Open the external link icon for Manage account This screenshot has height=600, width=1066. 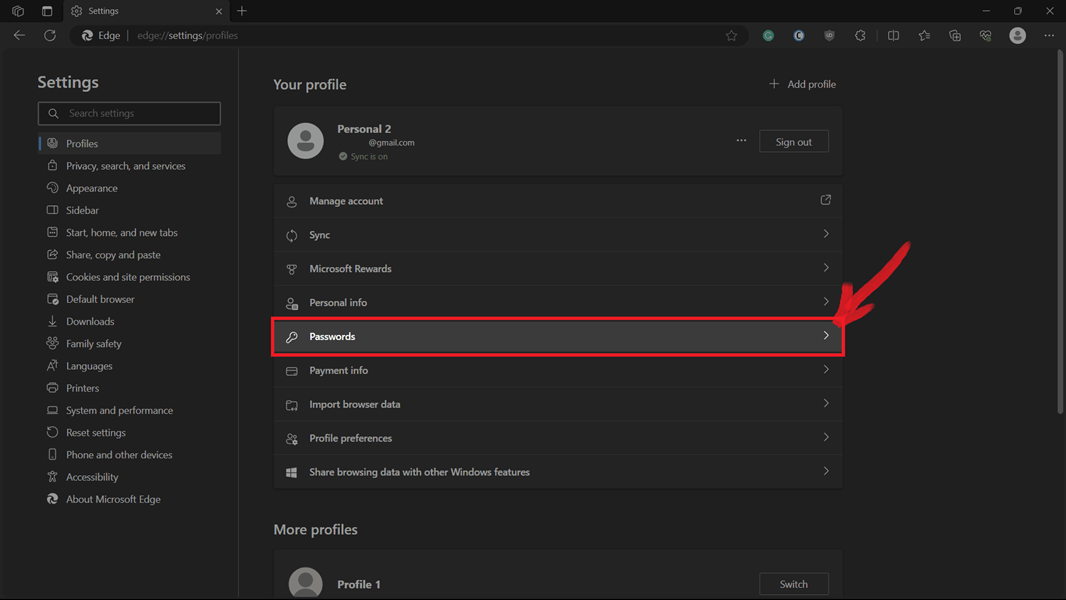point(825,200)
